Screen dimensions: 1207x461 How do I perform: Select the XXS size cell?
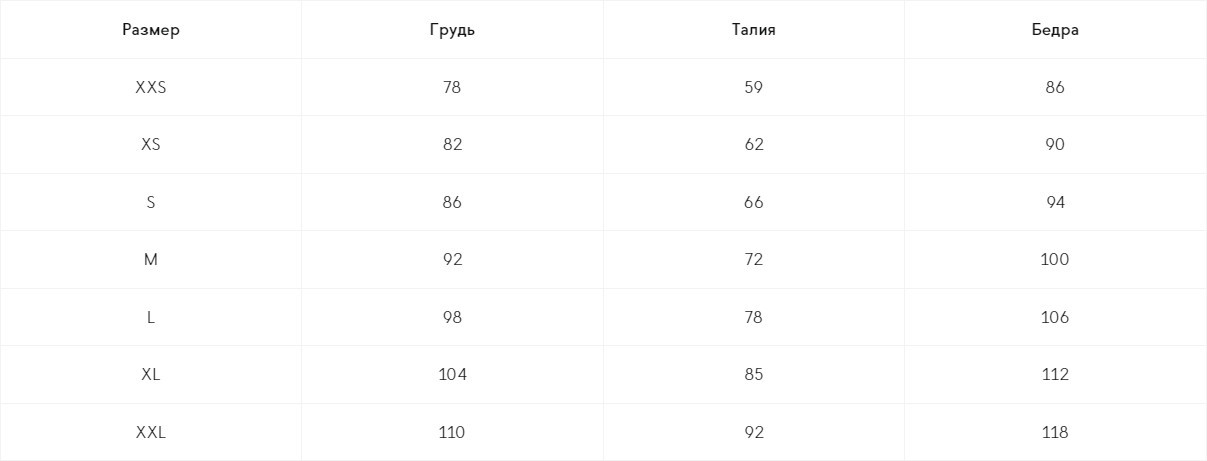[151, 87]
